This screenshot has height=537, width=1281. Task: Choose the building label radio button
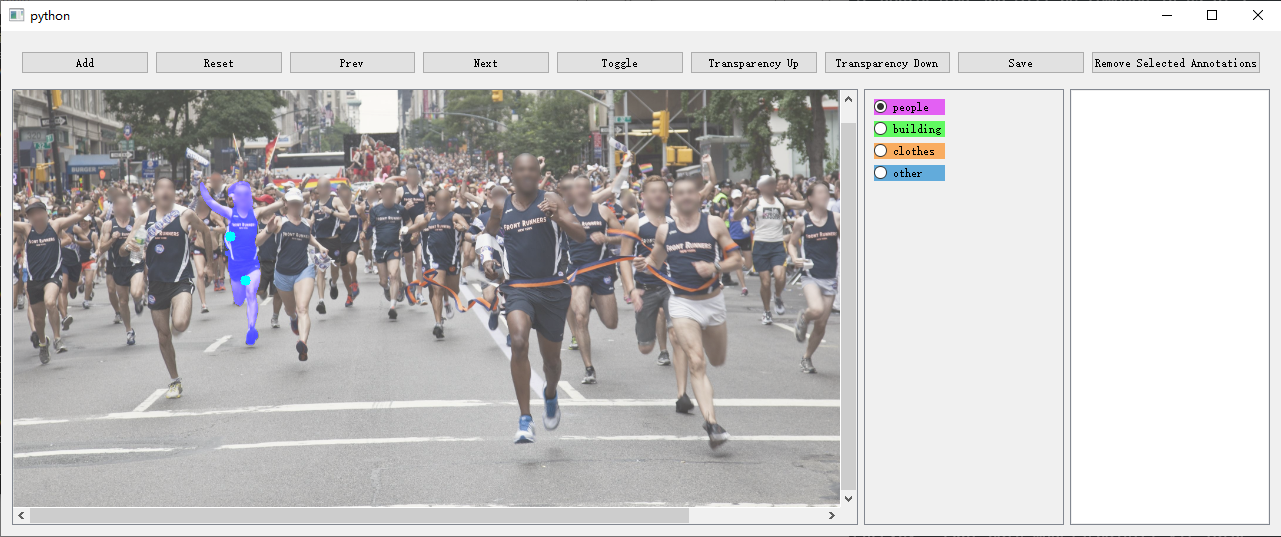click(x=881, y=129)
